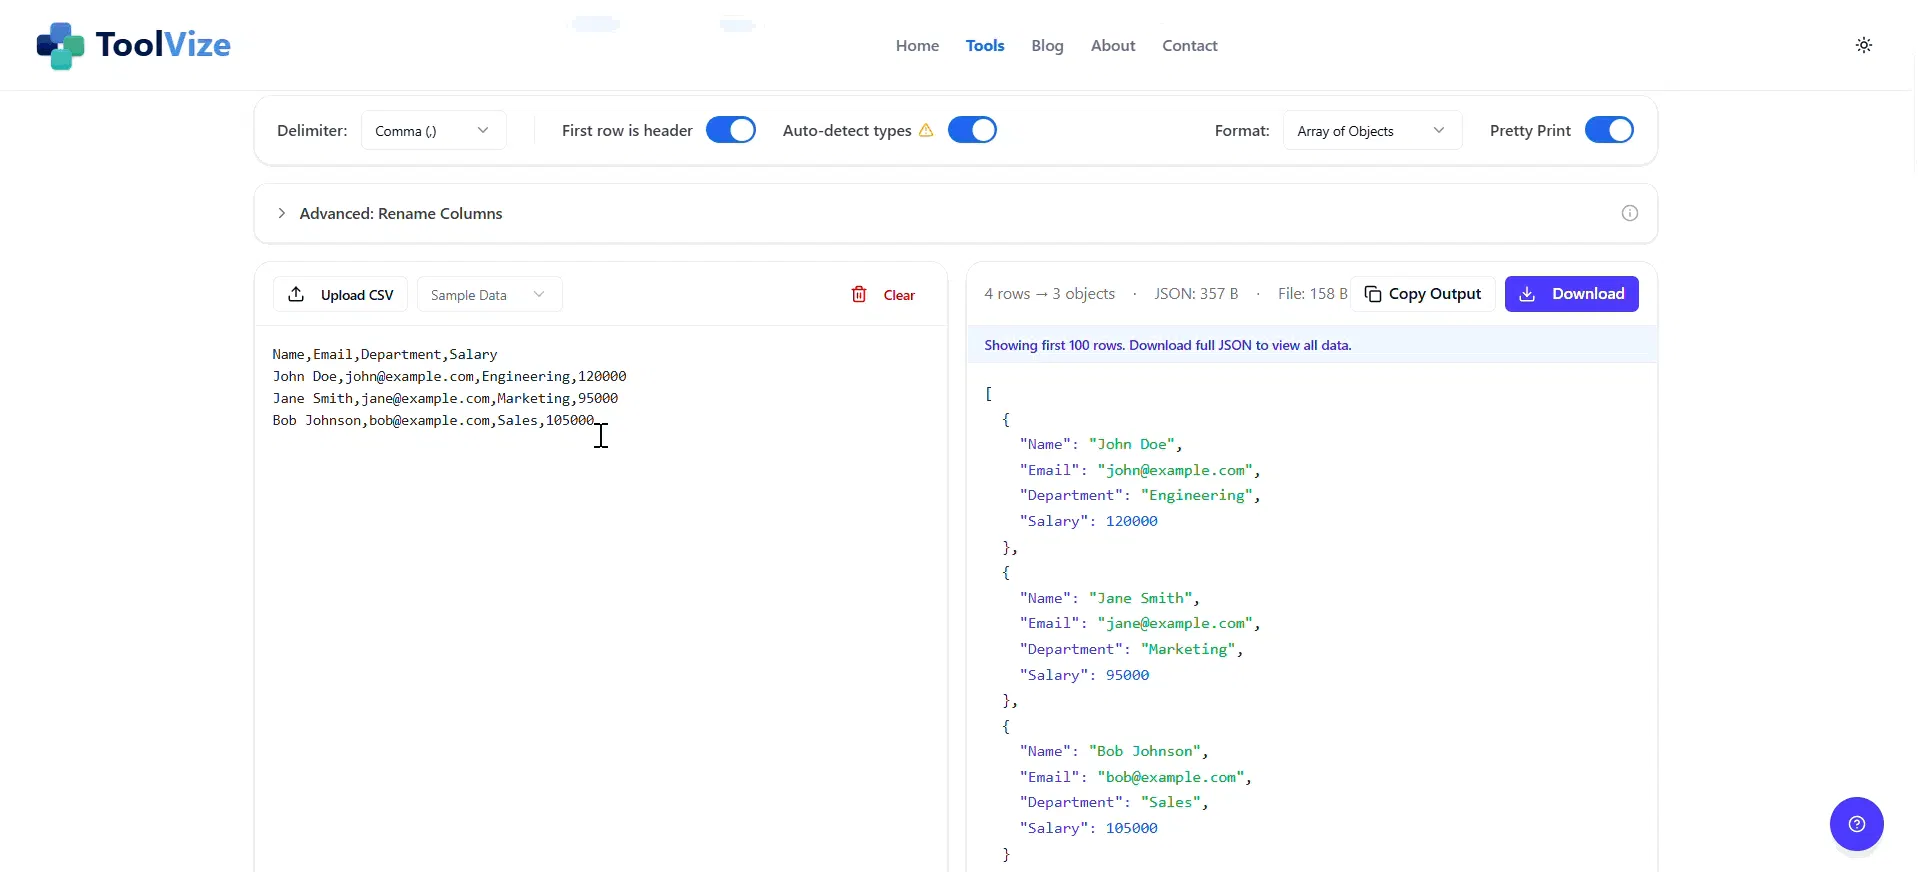
Task: Click the John Doe CSV row
Action: click(x=449, y=376)
